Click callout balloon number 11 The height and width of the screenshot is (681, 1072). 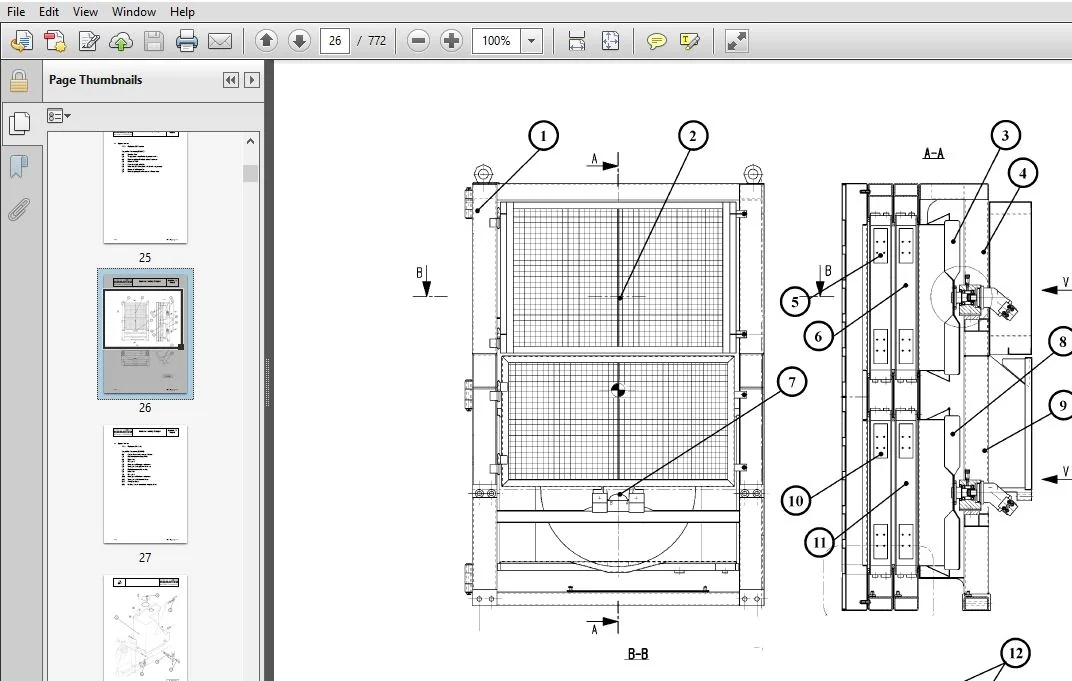(820, 544)
